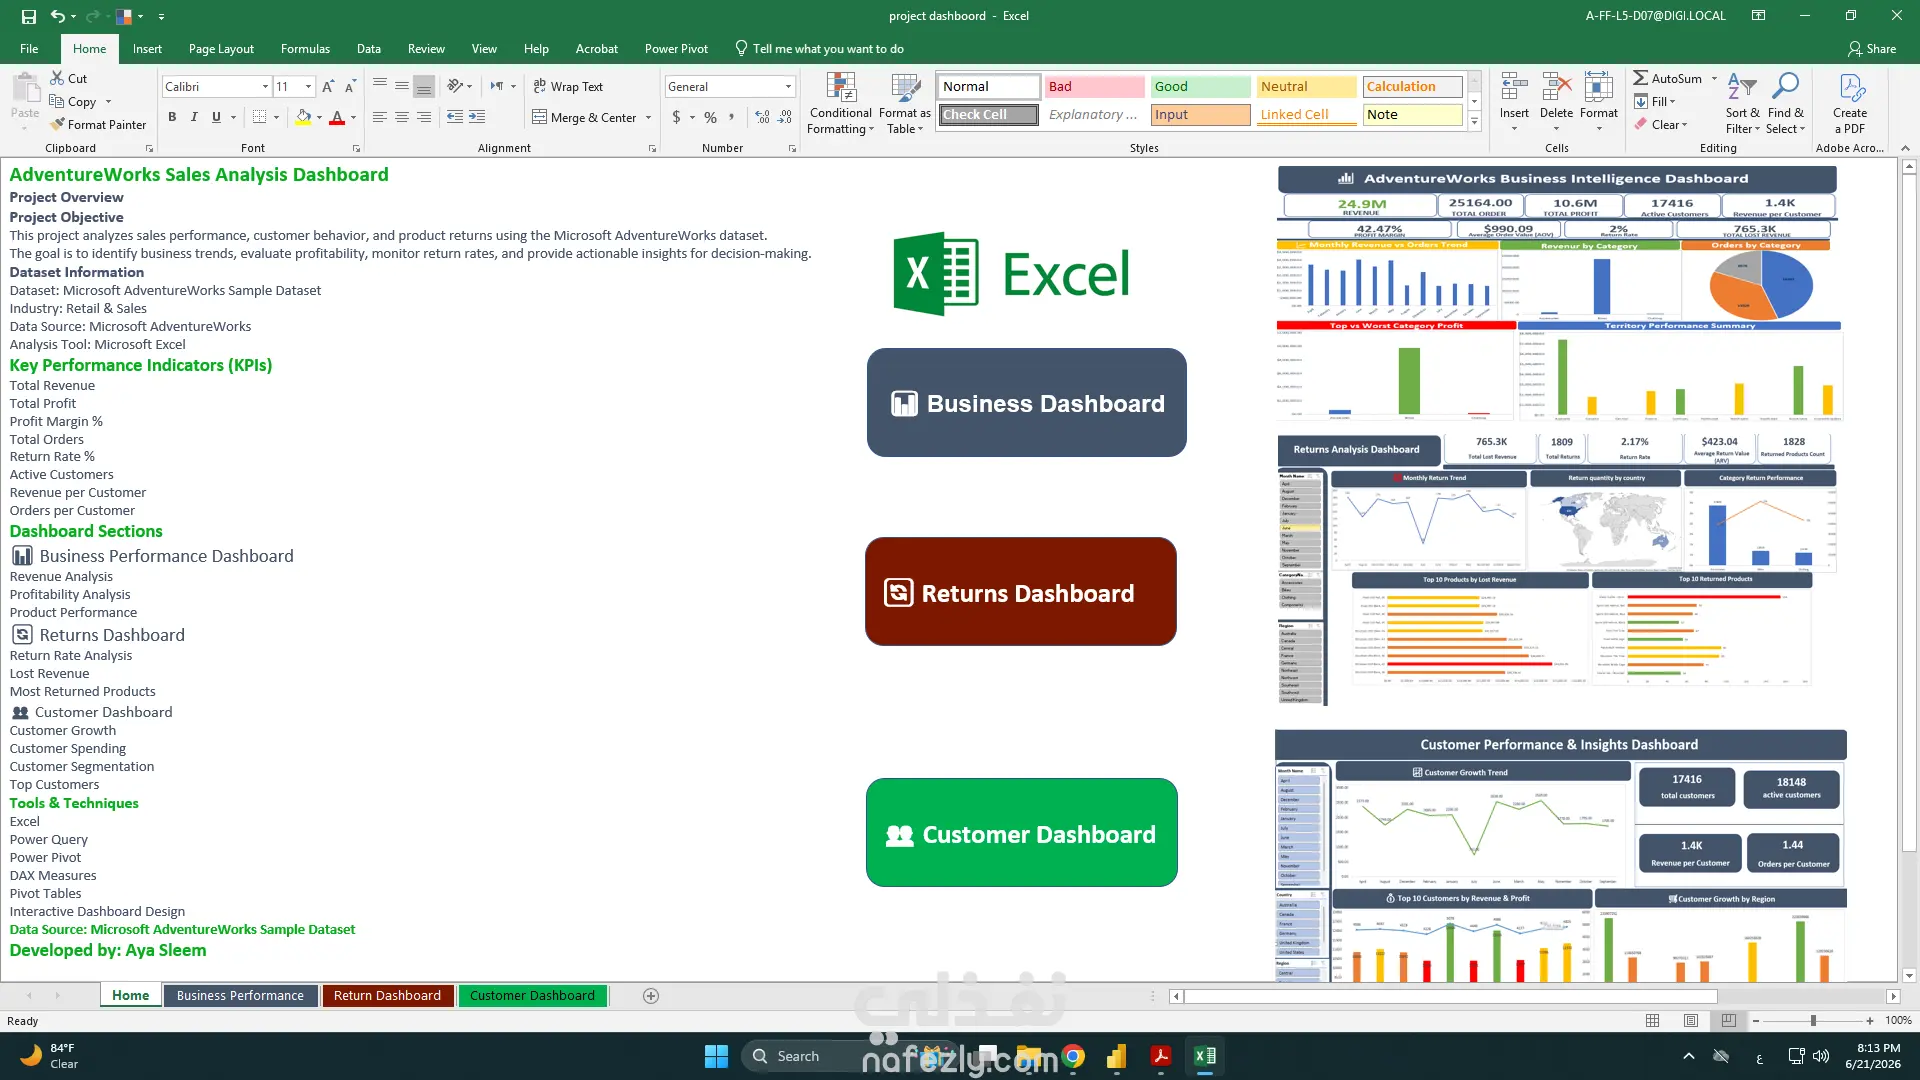Image resolution: width=1920 pixels, height=1080 pixels.
Task: Click the Undo arrow icon
Action: (58, 16)
